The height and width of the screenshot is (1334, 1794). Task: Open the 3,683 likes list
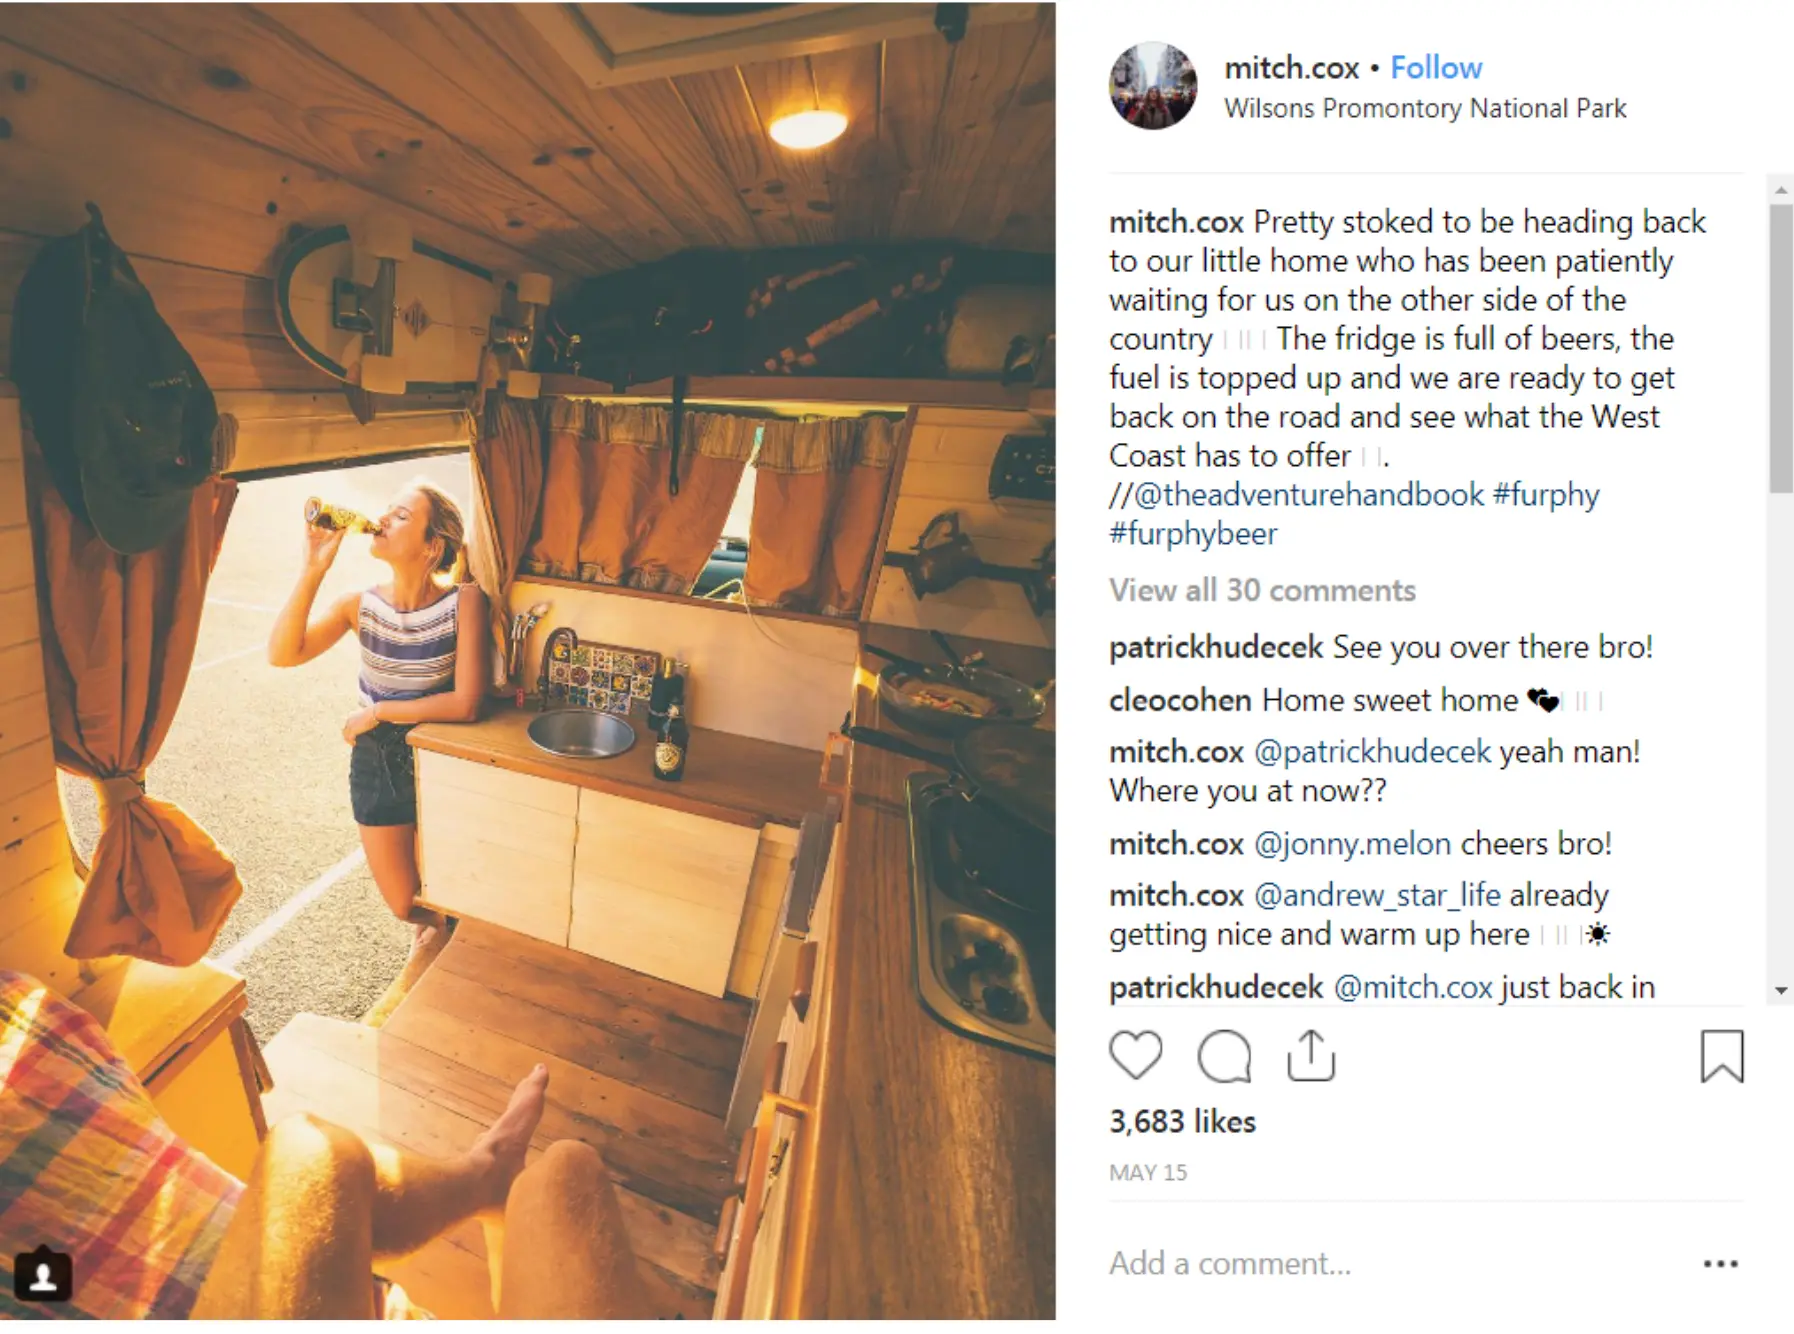pos(1182,1121)
